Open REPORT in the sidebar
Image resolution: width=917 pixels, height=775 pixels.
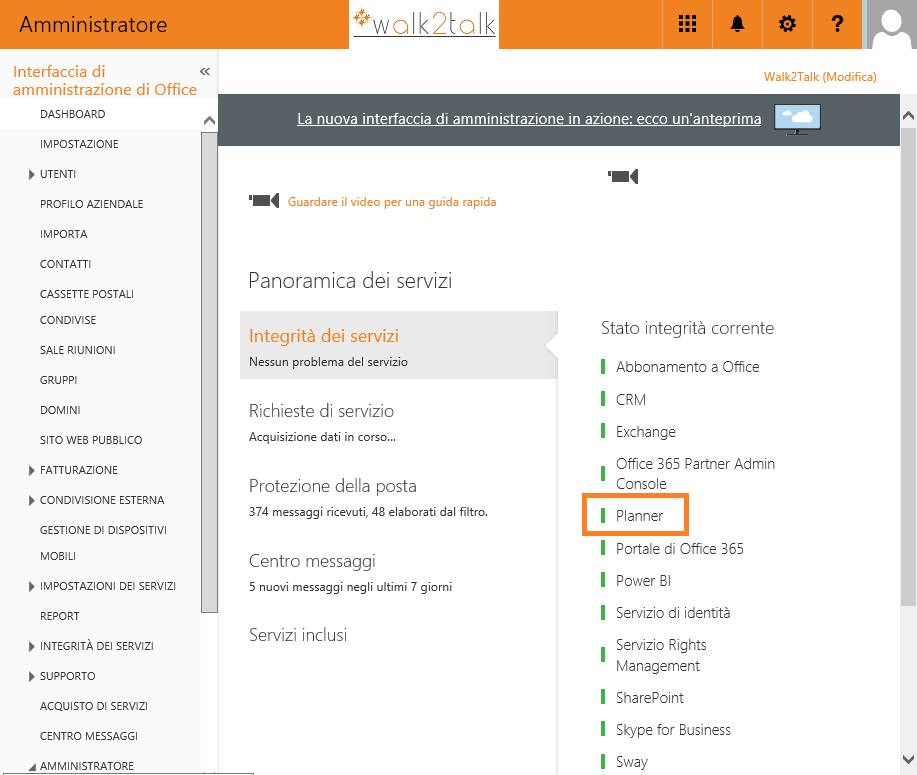point(59,616)
